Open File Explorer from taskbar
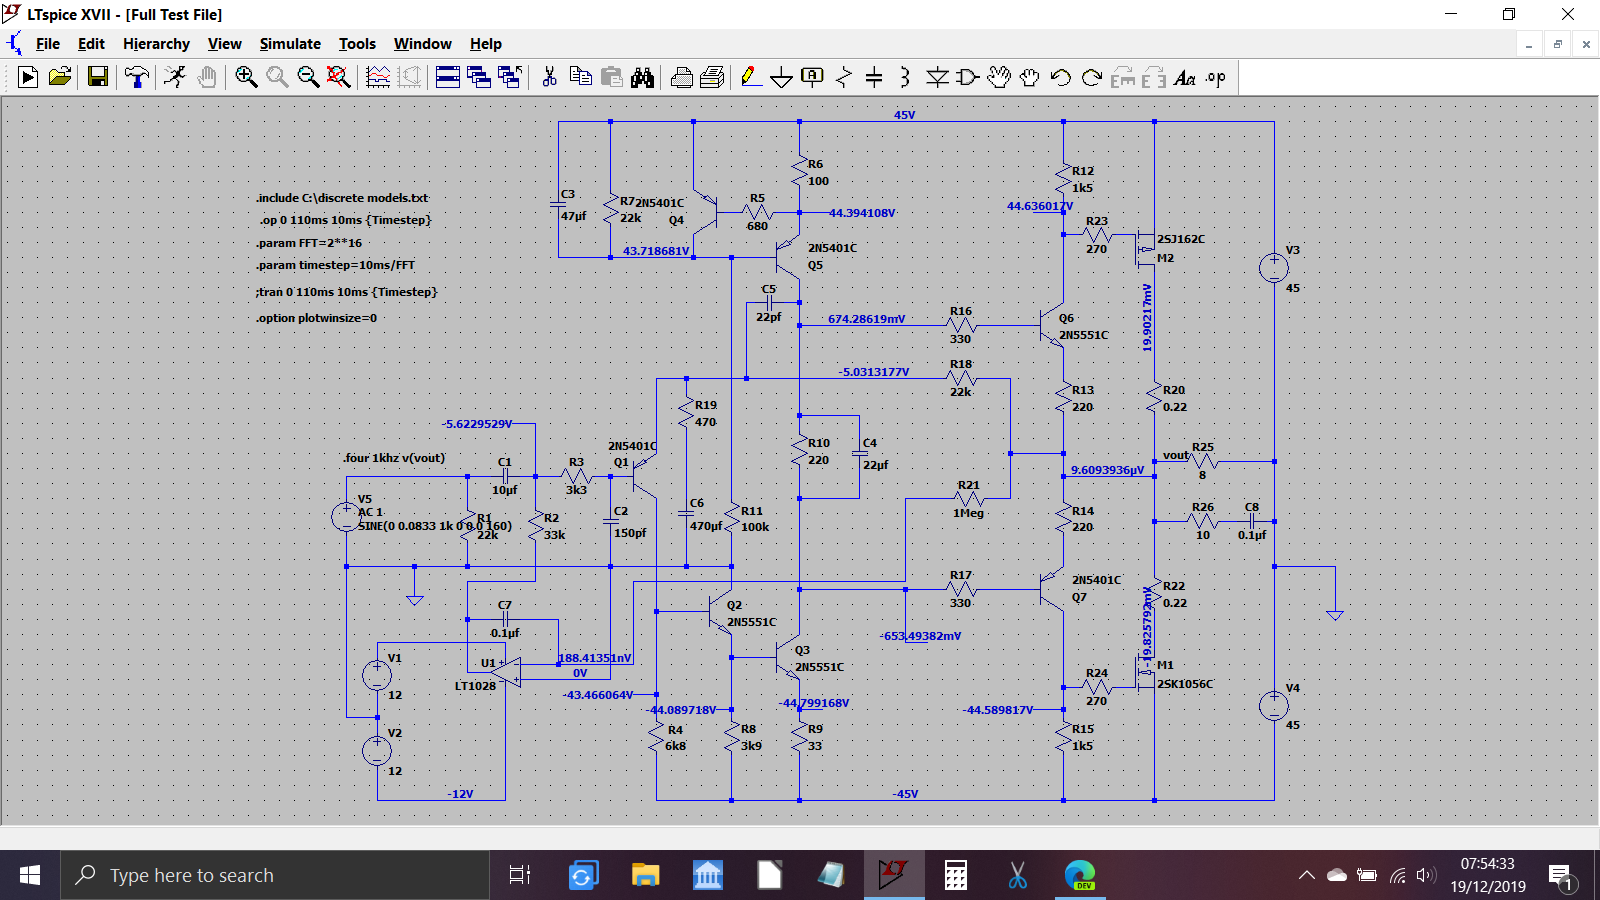1600x900 pixels. tap(645, 876)
